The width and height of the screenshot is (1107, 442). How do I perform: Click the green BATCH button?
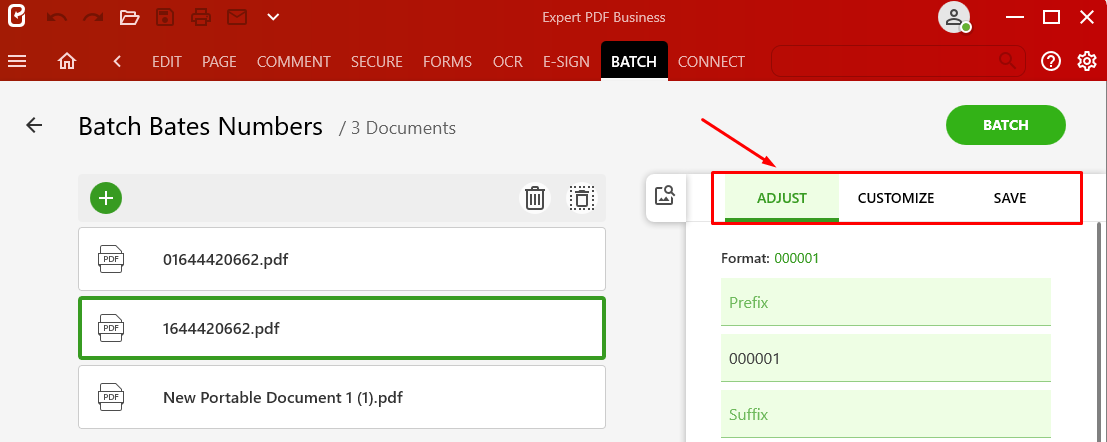tap(1005, 125)
